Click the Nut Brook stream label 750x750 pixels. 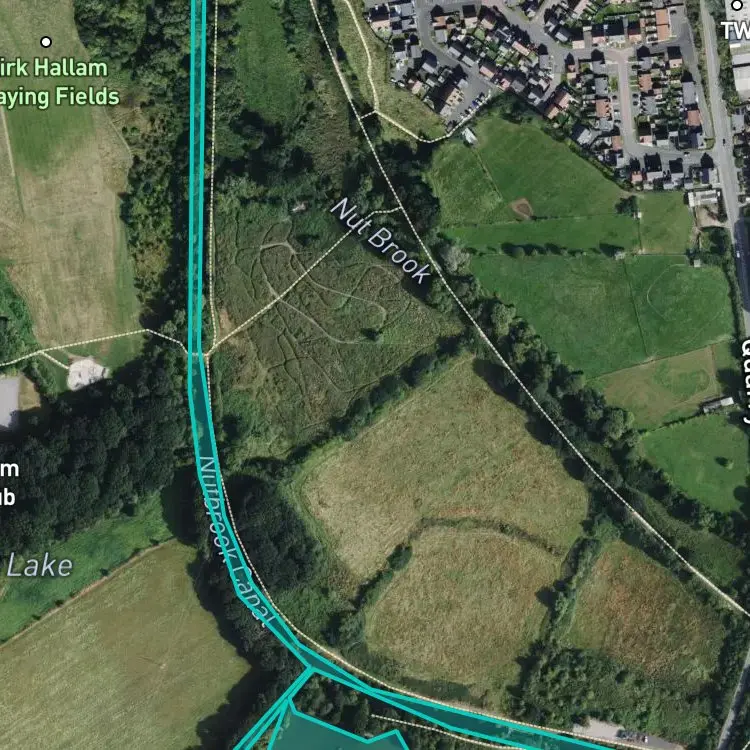click(380, 241)
